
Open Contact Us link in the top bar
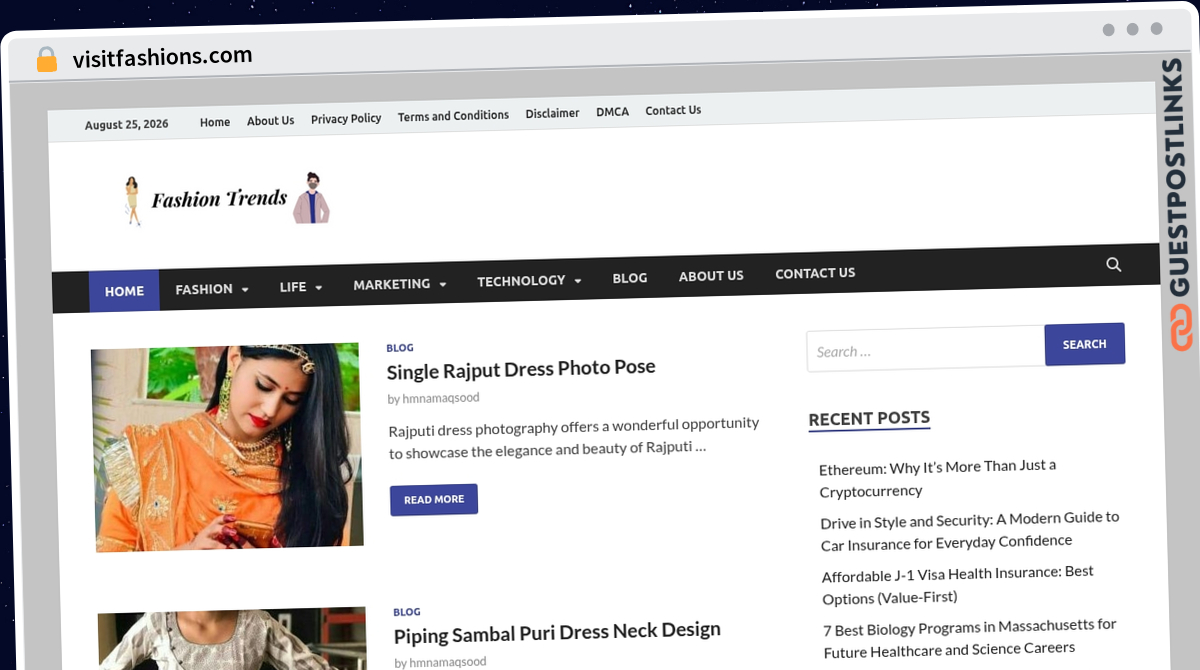click(x=673, y=110)
